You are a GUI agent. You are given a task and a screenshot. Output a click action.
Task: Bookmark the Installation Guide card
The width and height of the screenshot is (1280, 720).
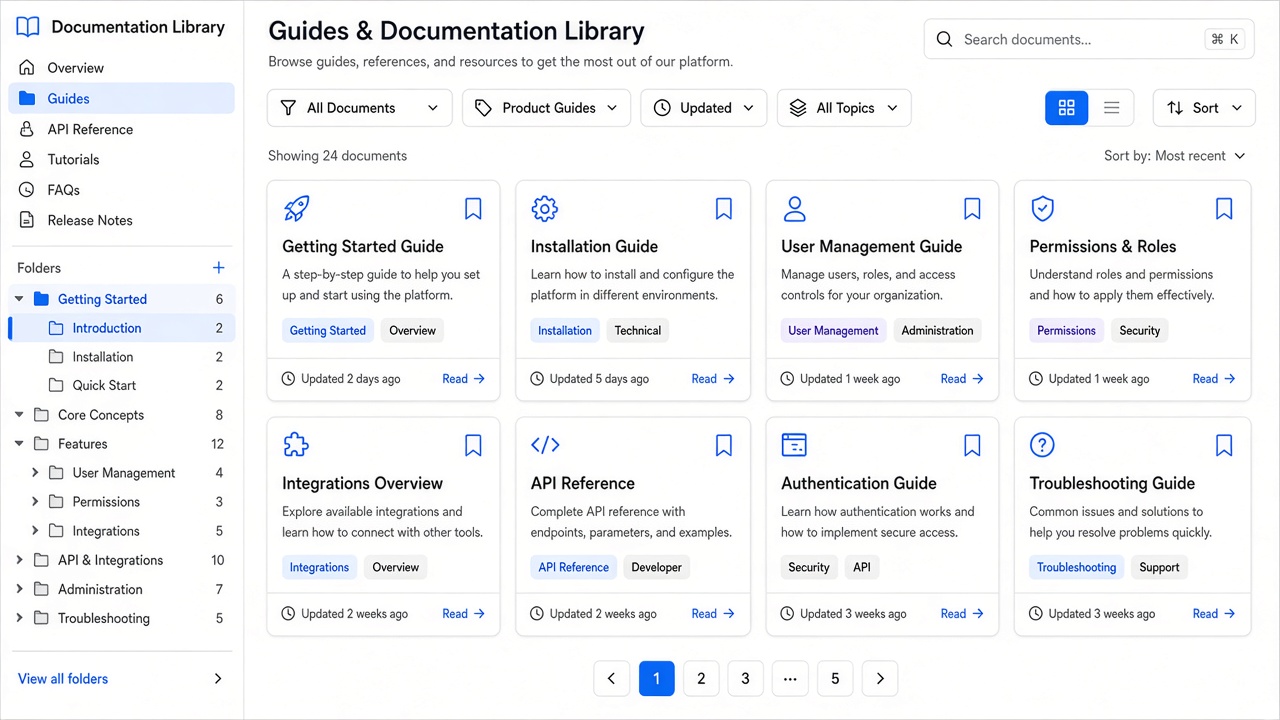click(724, 208)
